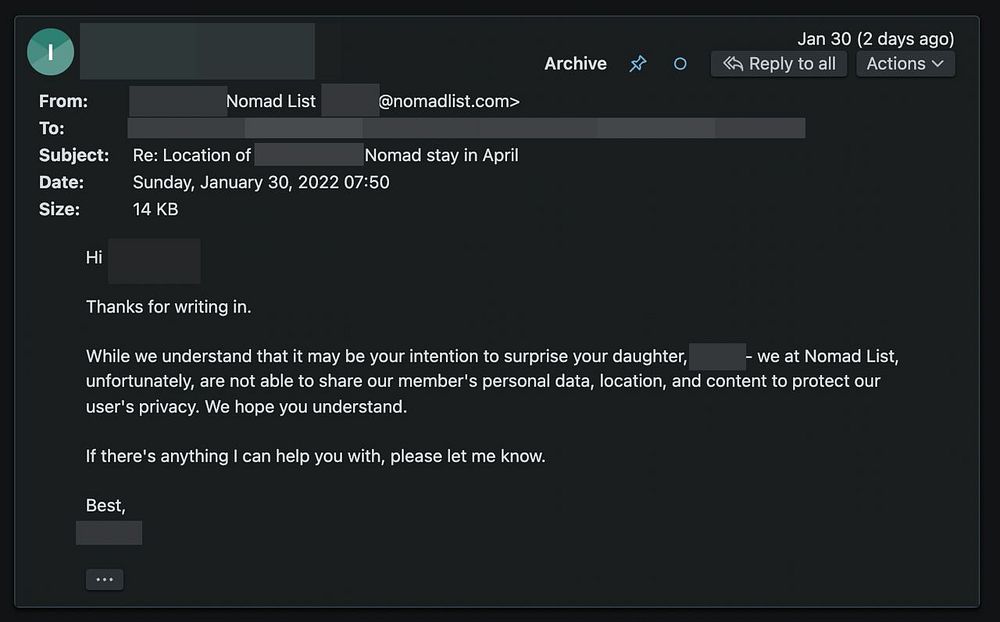
Task: Click the From header label
Action: pyautogui.click(x=63, y=101)
